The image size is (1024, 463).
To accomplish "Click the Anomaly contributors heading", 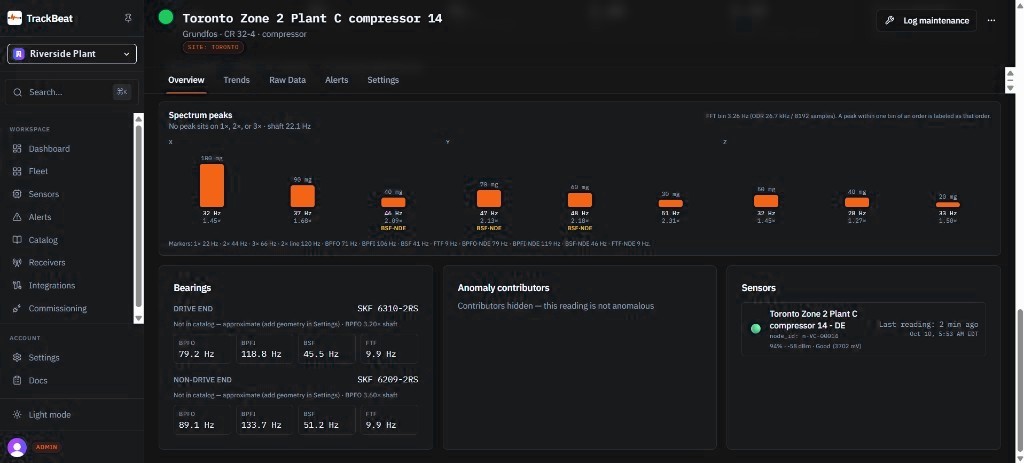I will [x=504, y=287].
